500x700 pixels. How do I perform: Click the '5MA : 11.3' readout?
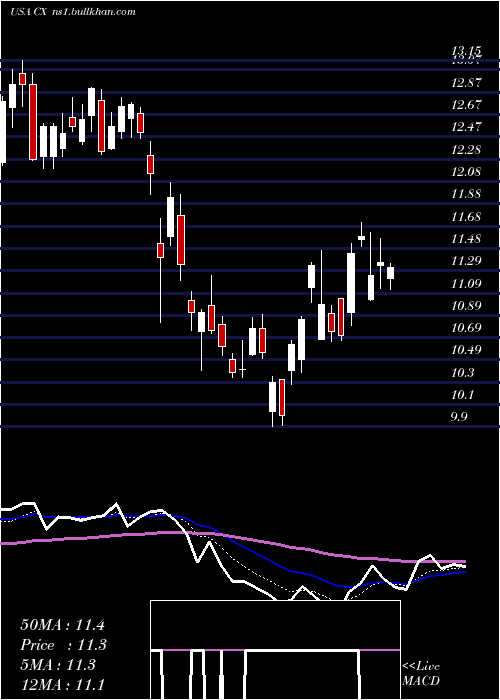pyautogui.click(x=58, y=665)
